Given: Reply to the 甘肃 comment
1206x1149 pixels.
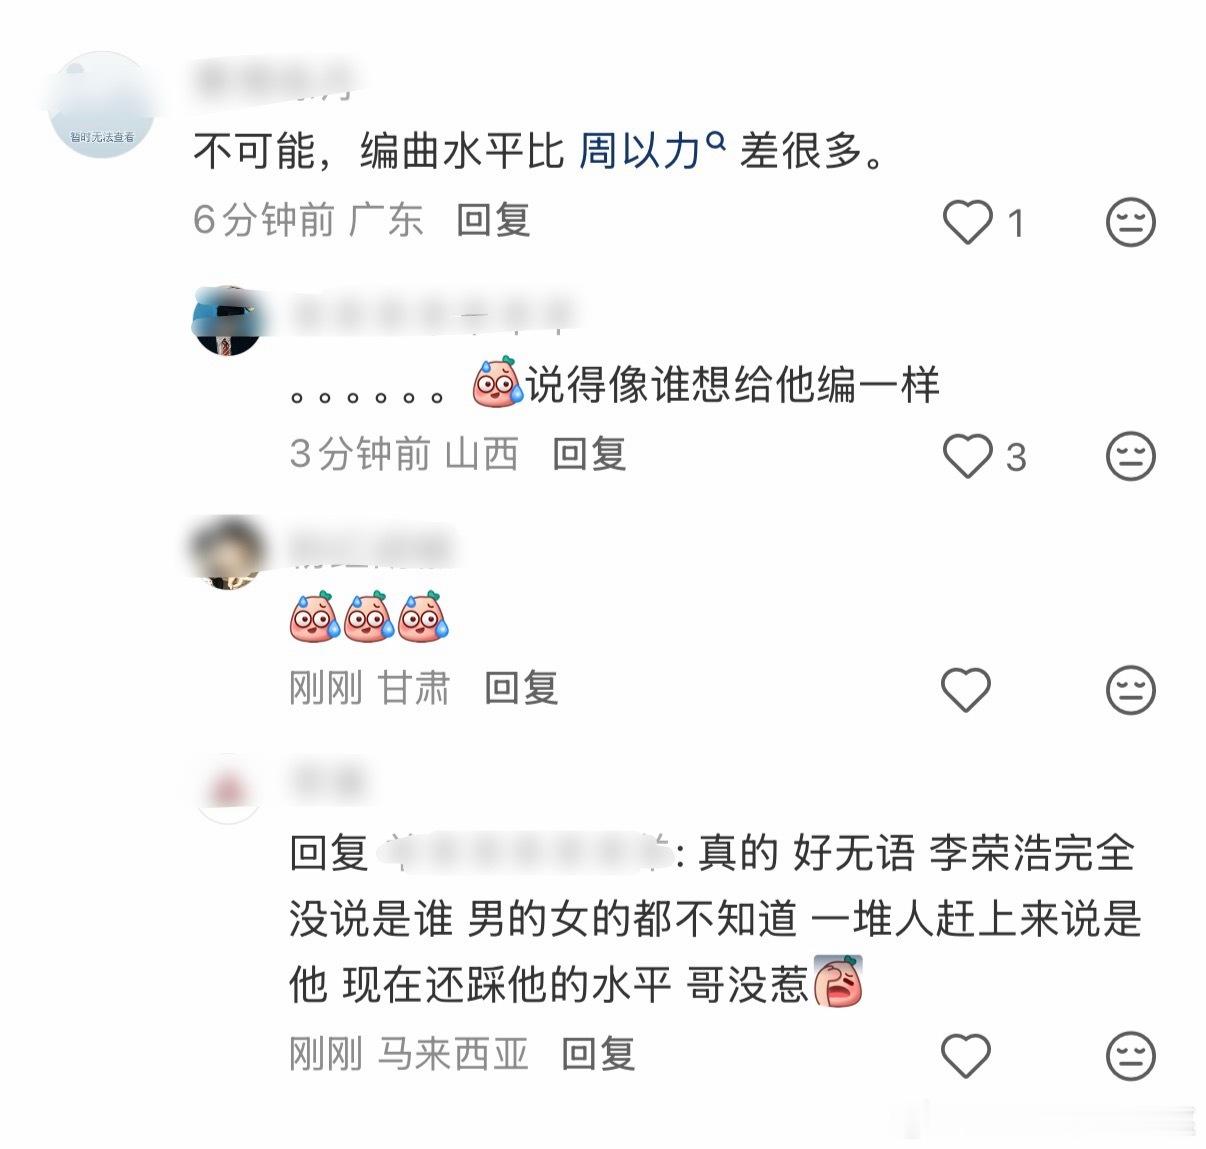Looking at the screenshot, I should coord(521,688).
